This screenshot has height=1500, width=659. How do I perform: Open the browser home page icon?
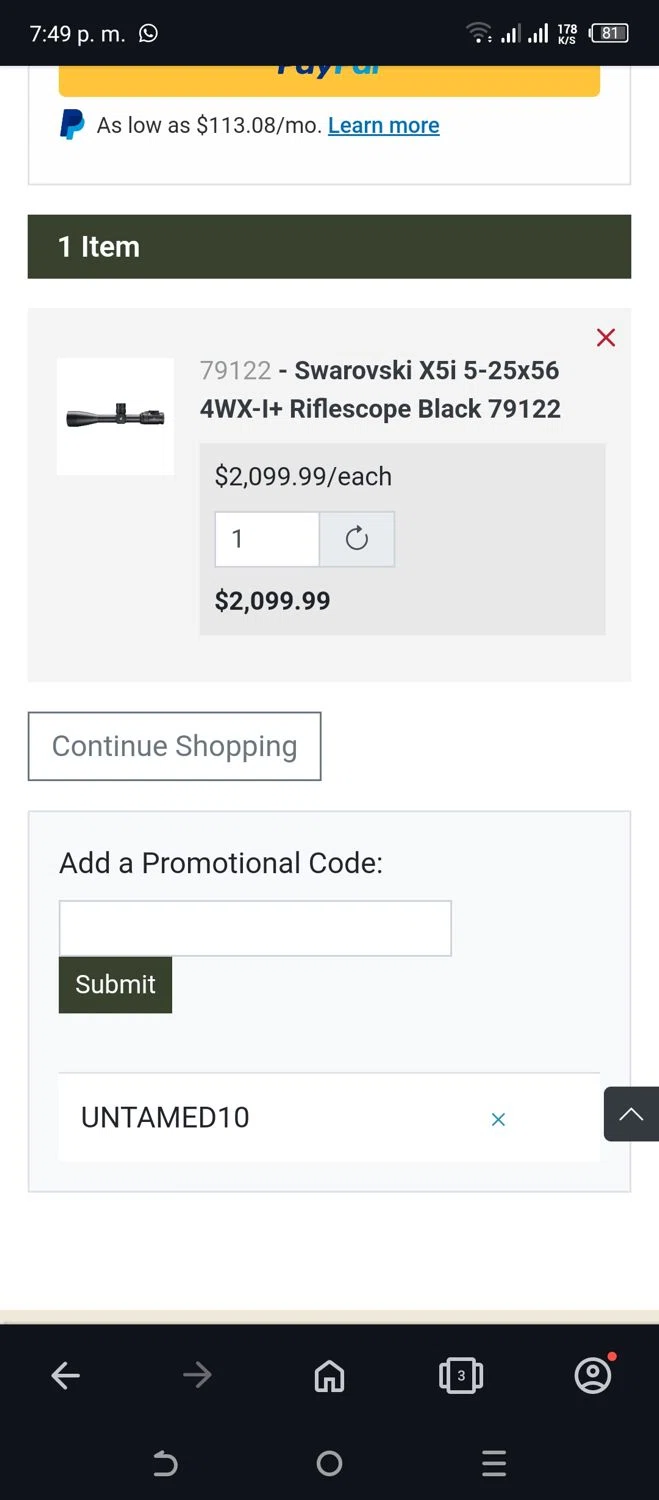(329, 1377)
